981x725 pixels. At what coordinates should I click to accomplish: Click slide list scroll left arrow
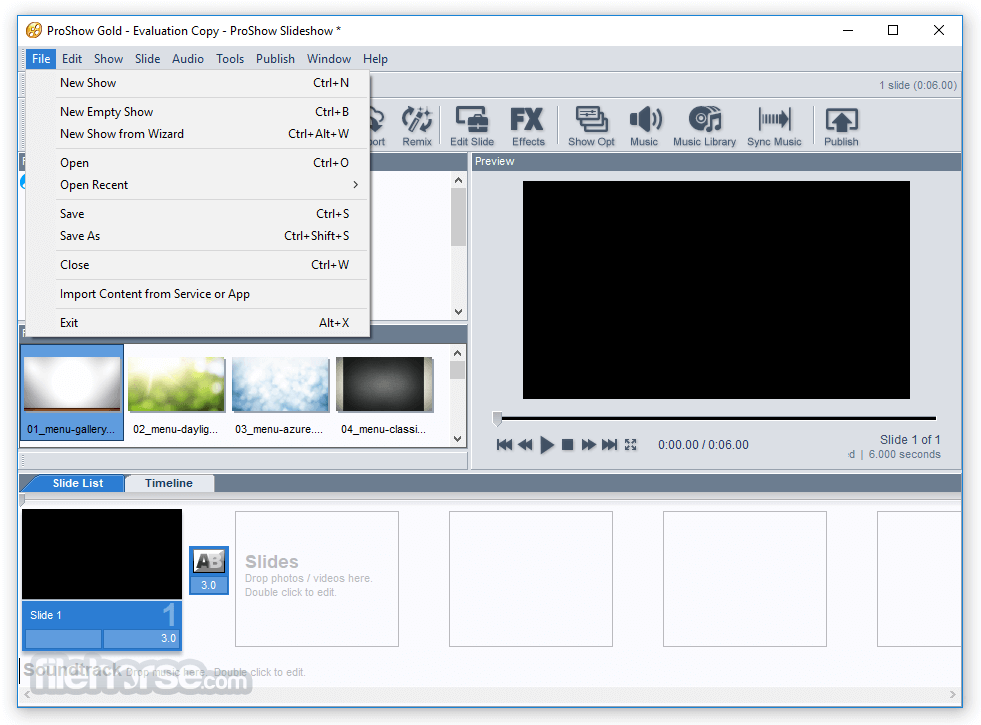pyautogui.click(x=27, y=694)
